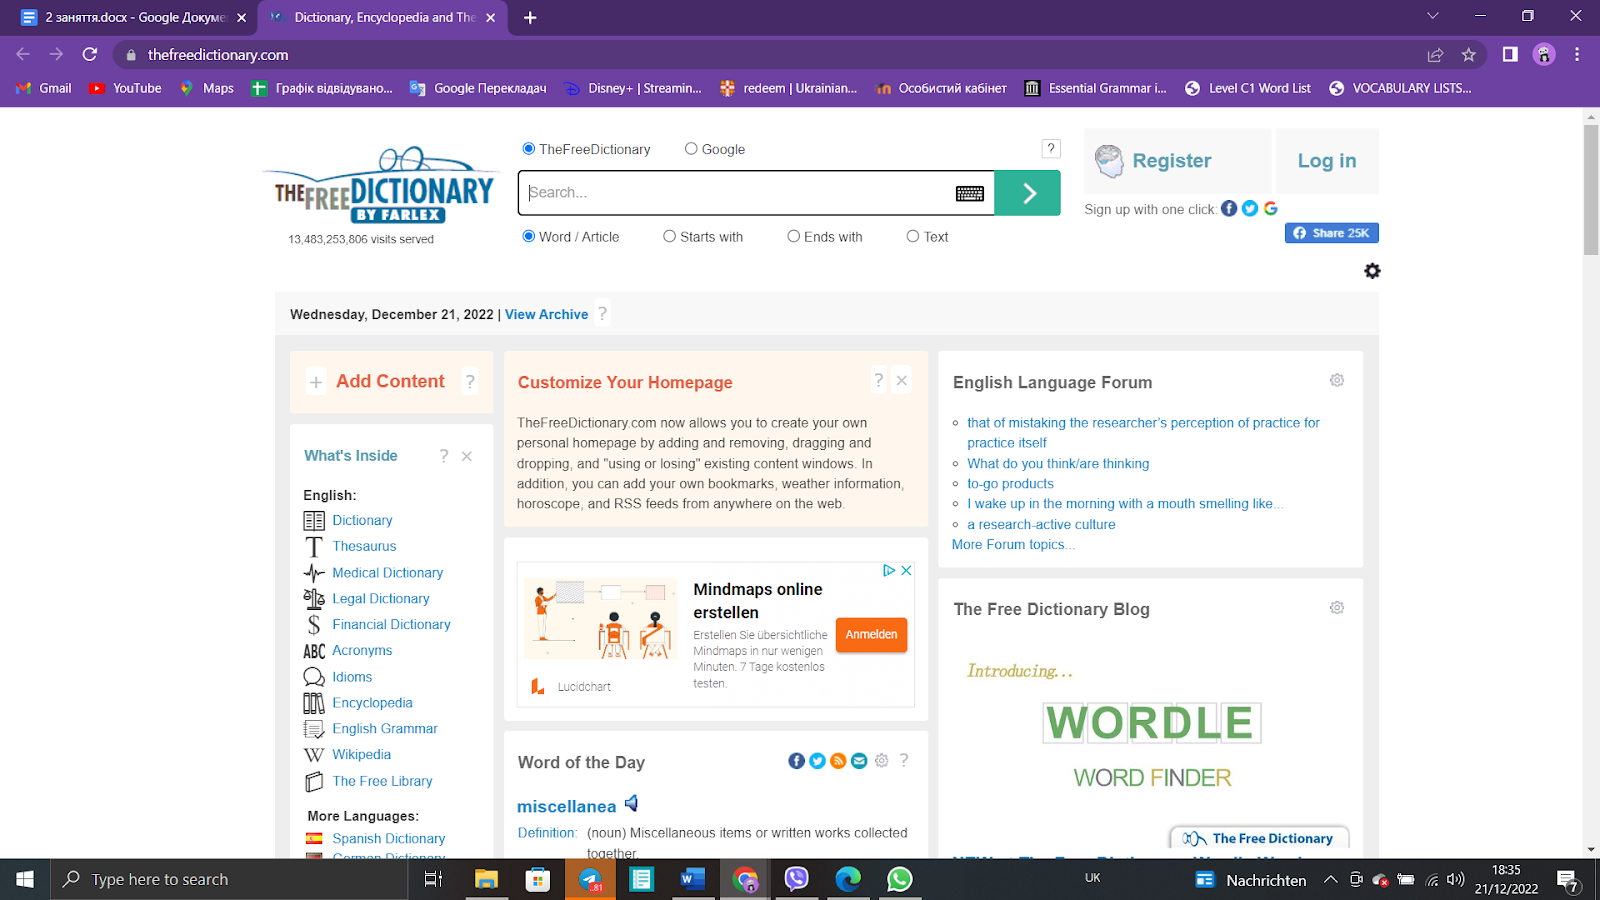Click the page vertical scrollbar thumb
This screenshot has height=900, width=1600.
[1591, 190]
